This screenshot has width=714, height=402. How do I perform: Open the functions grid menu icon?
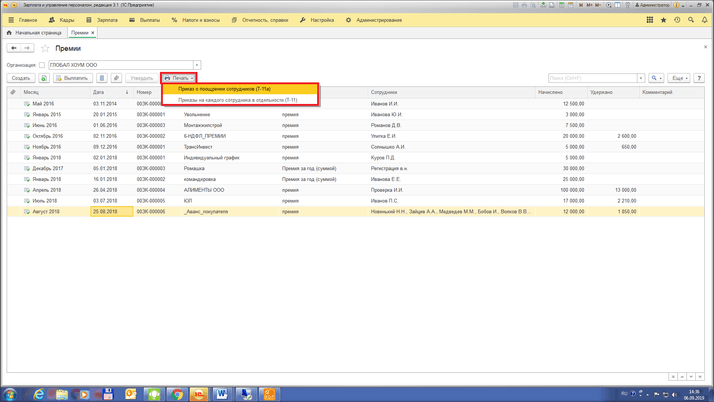pyautogui.click(x=650, y=19)
